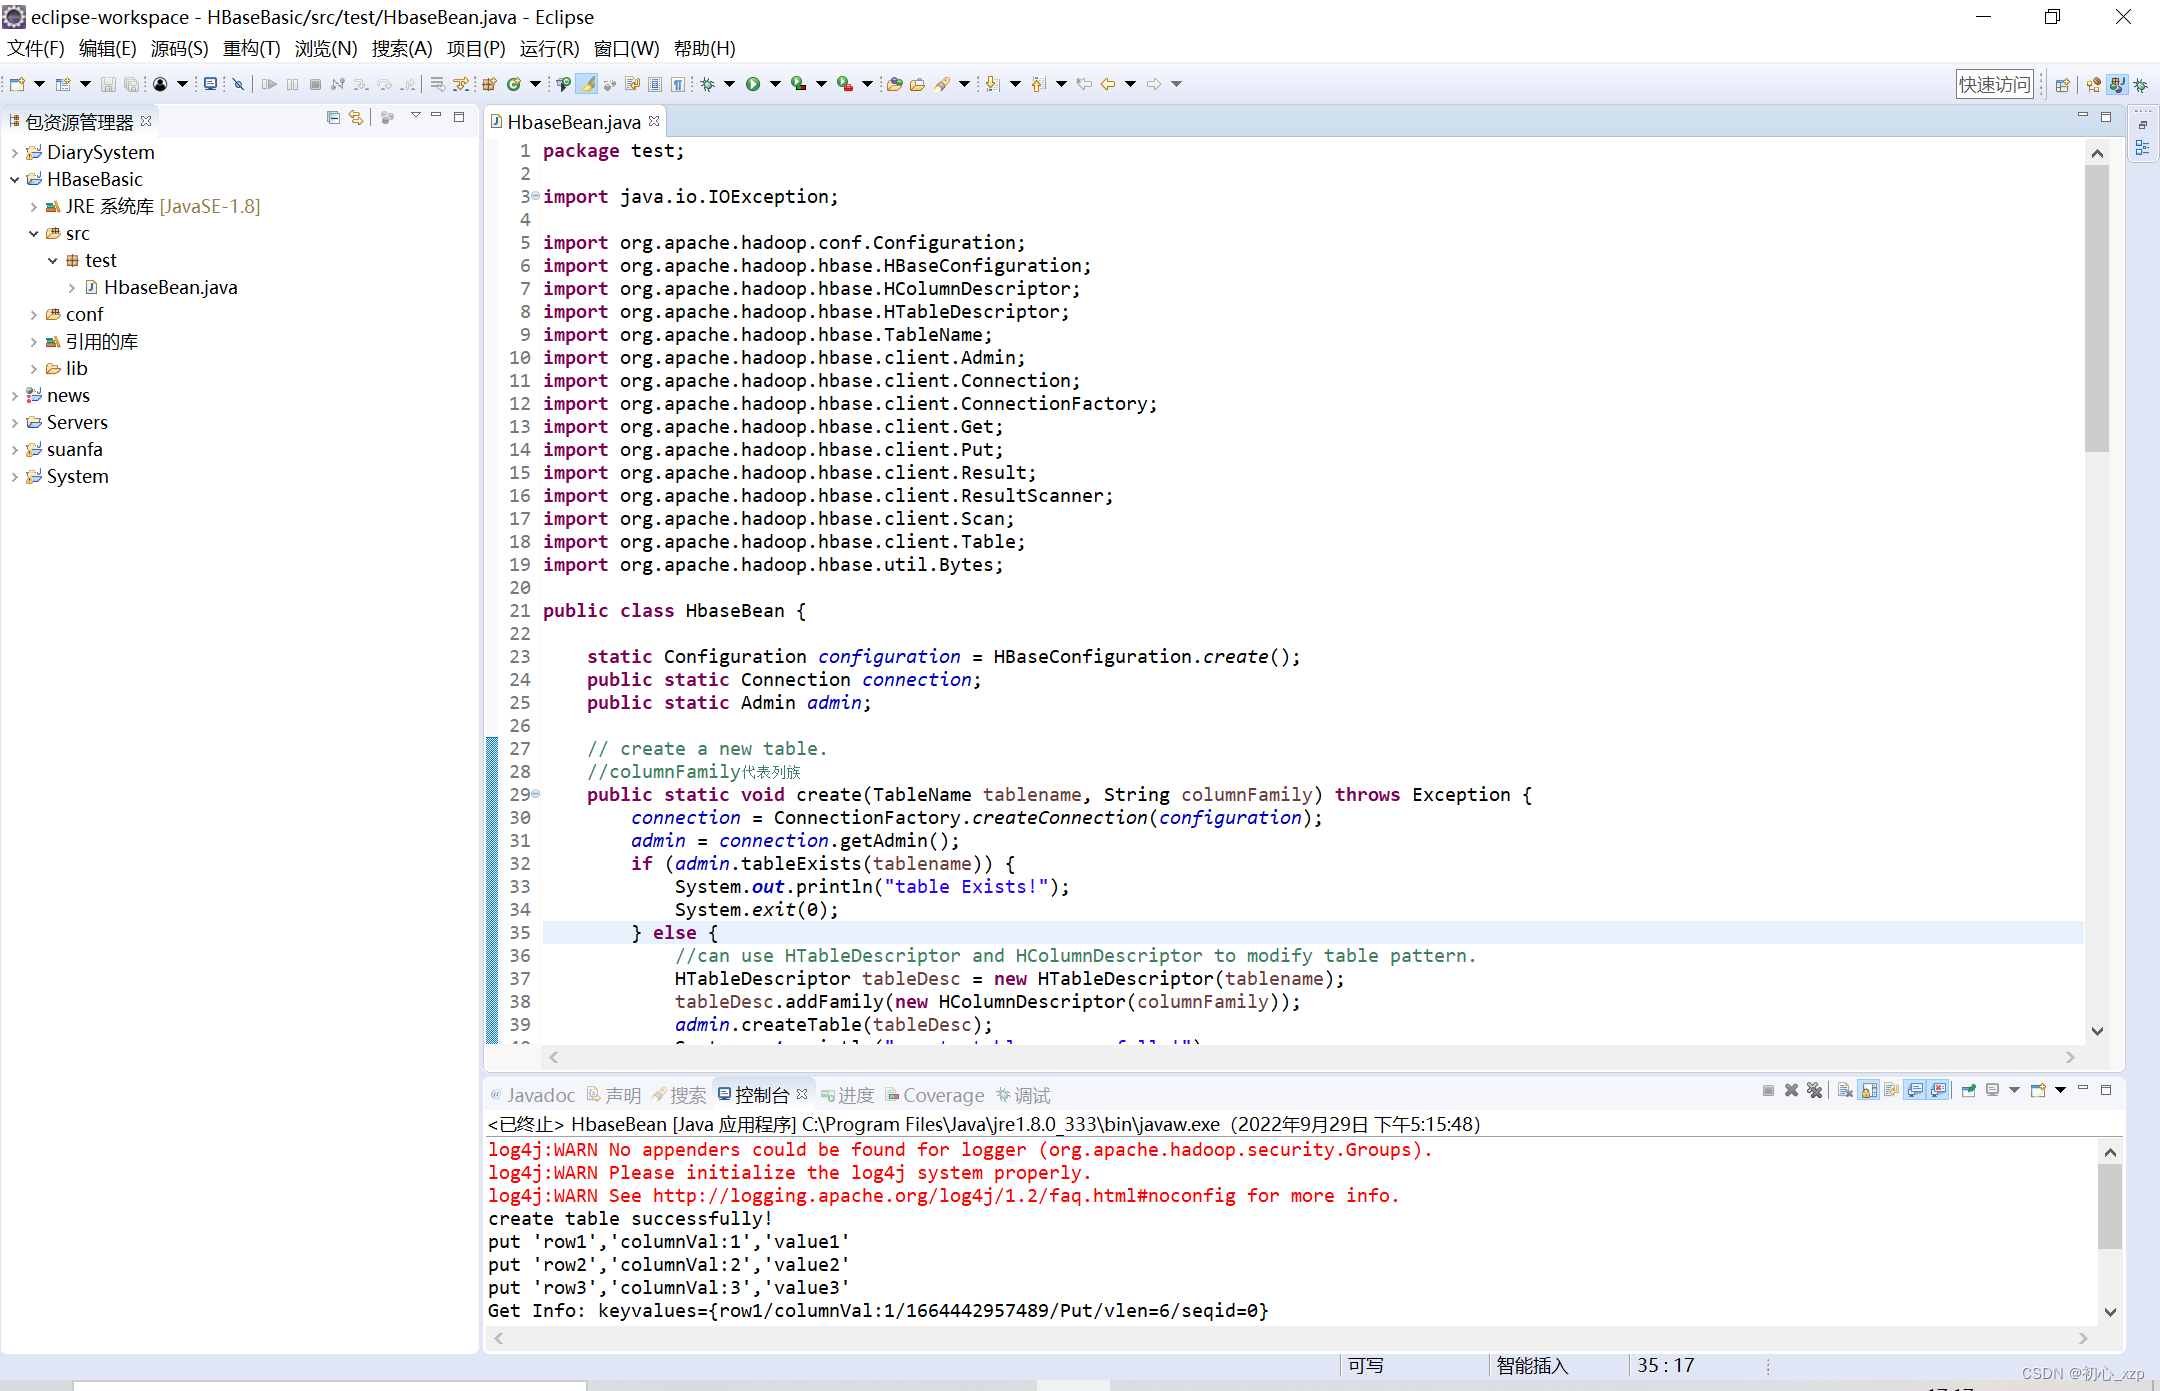Click the Back navigation arrow icon
The width and height of the screenshot is (2160, 1391).
[x=1107, y=84]
